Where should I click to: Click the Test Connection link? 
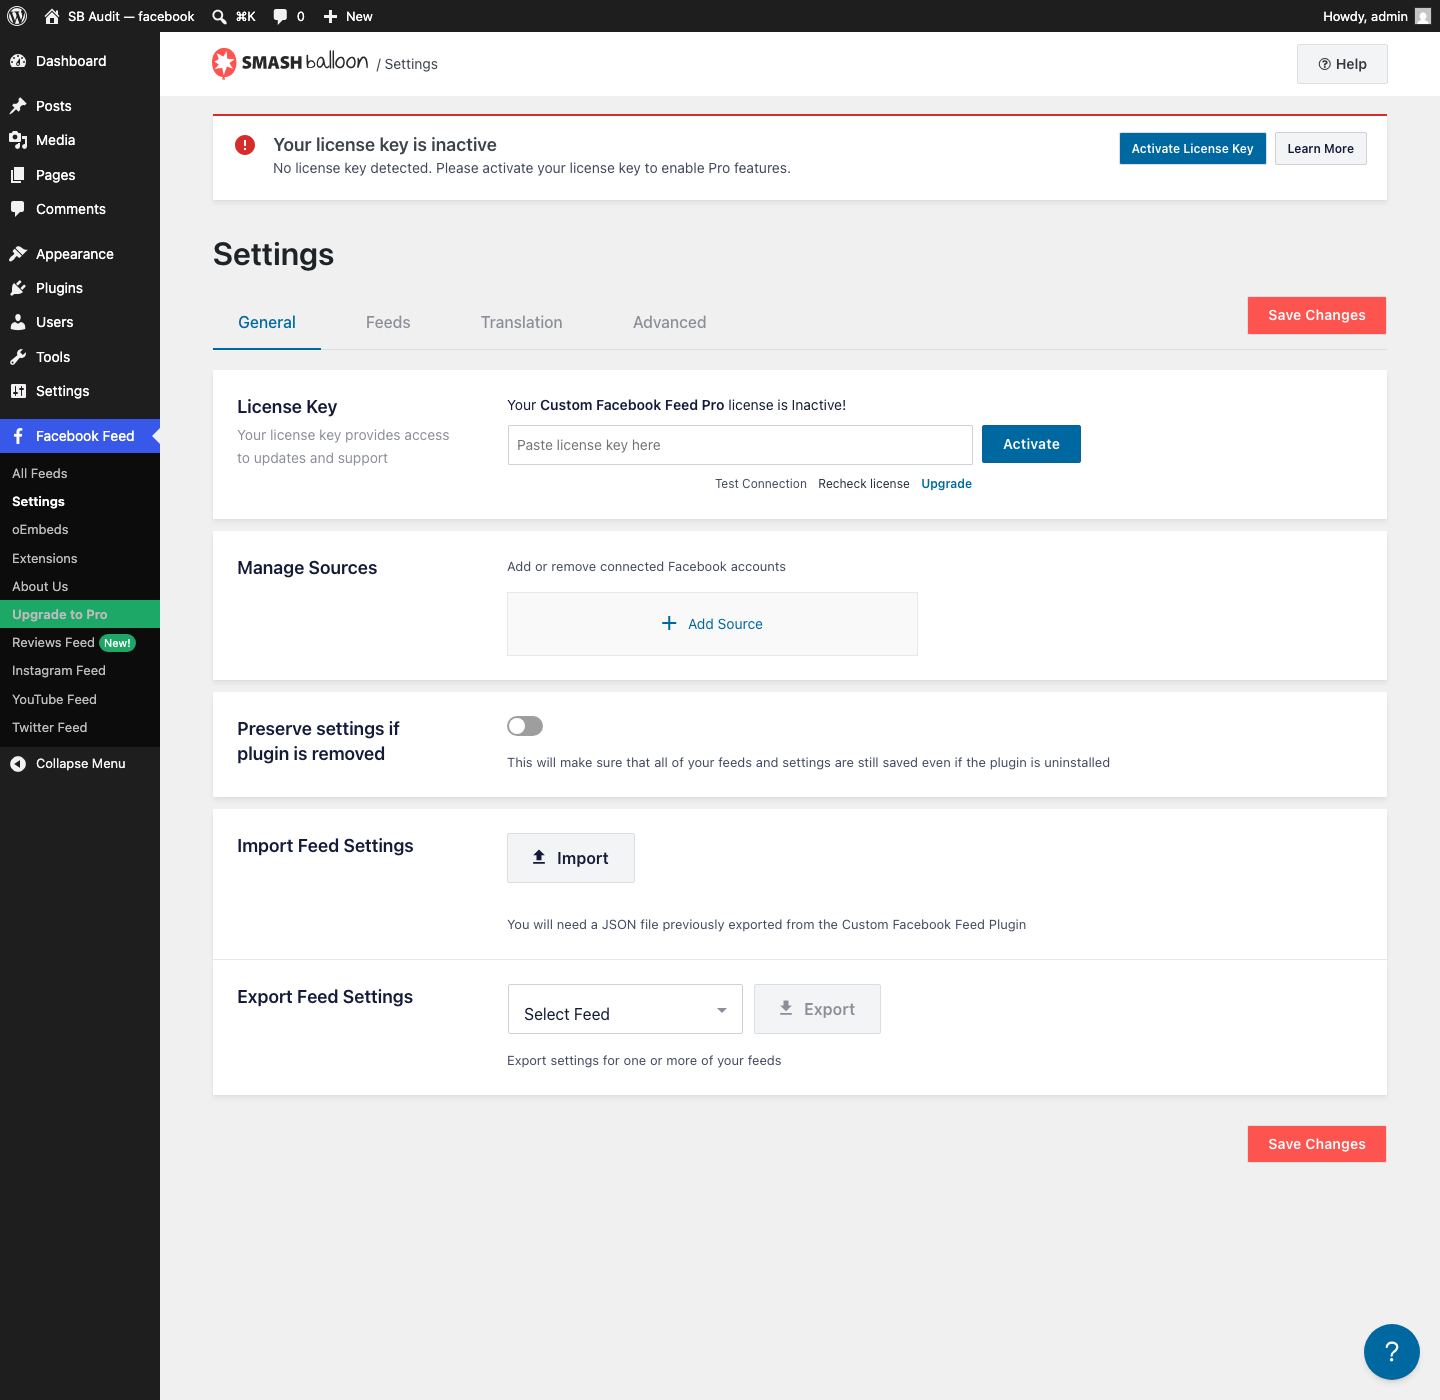pos(761,484)
